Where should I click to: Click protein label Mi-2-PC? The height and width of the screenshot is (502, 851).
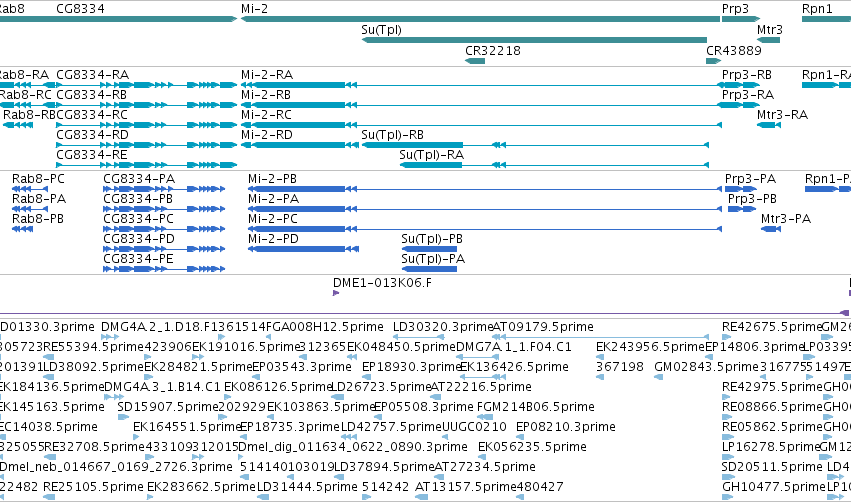[x=273, y=219]
